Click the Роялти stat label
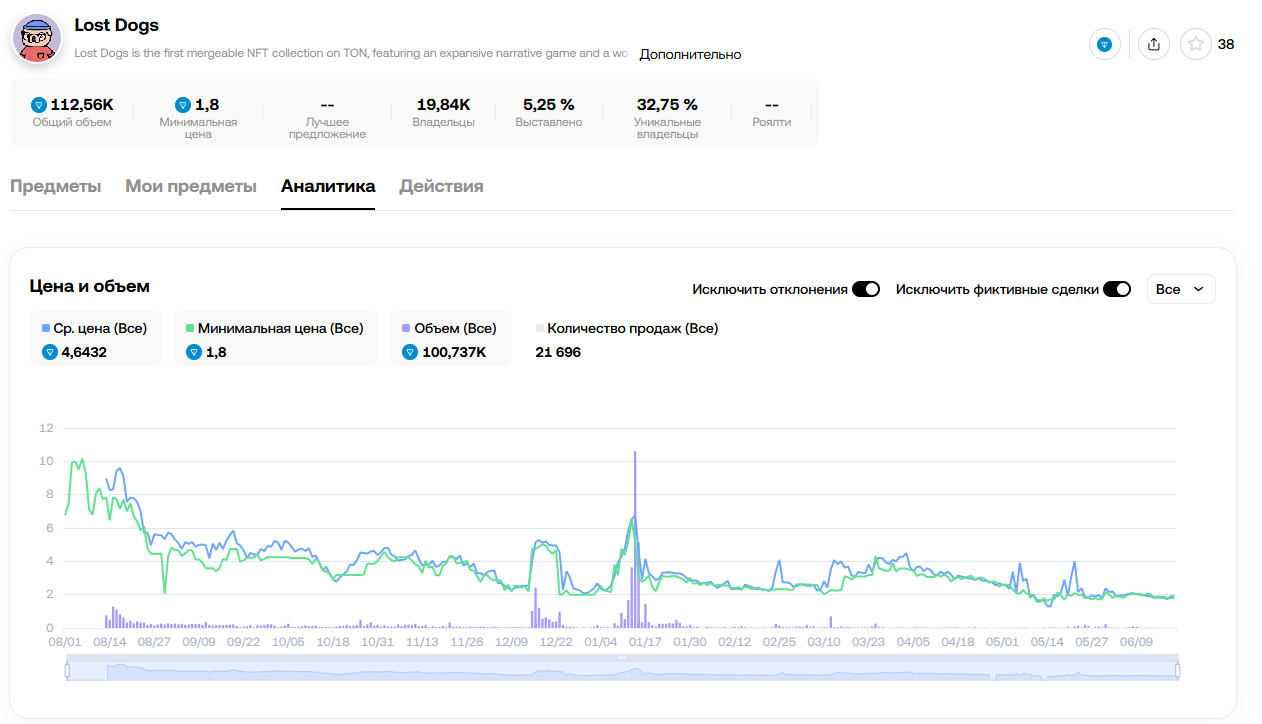 (772, 122)
